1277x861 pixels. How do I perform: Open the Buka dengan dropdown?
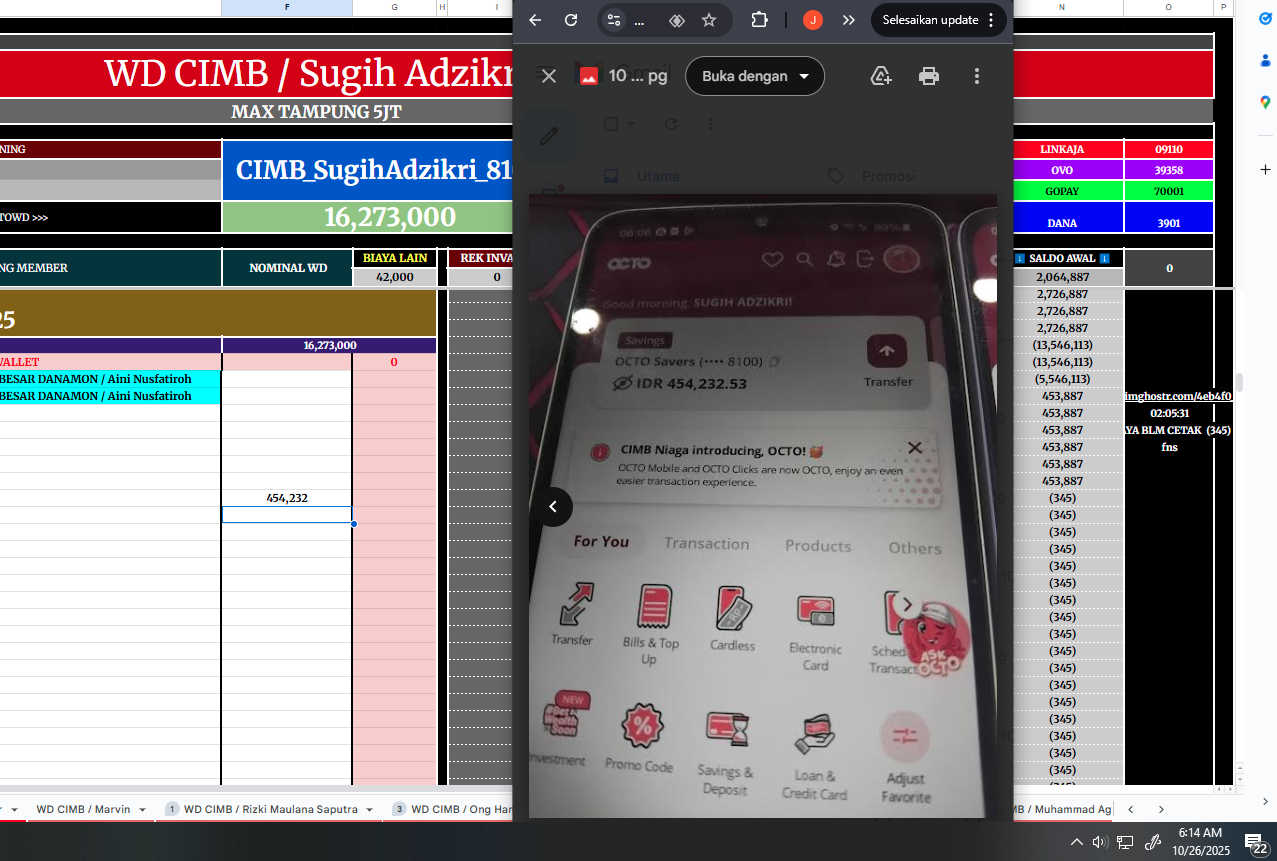(x=755, y=76)
